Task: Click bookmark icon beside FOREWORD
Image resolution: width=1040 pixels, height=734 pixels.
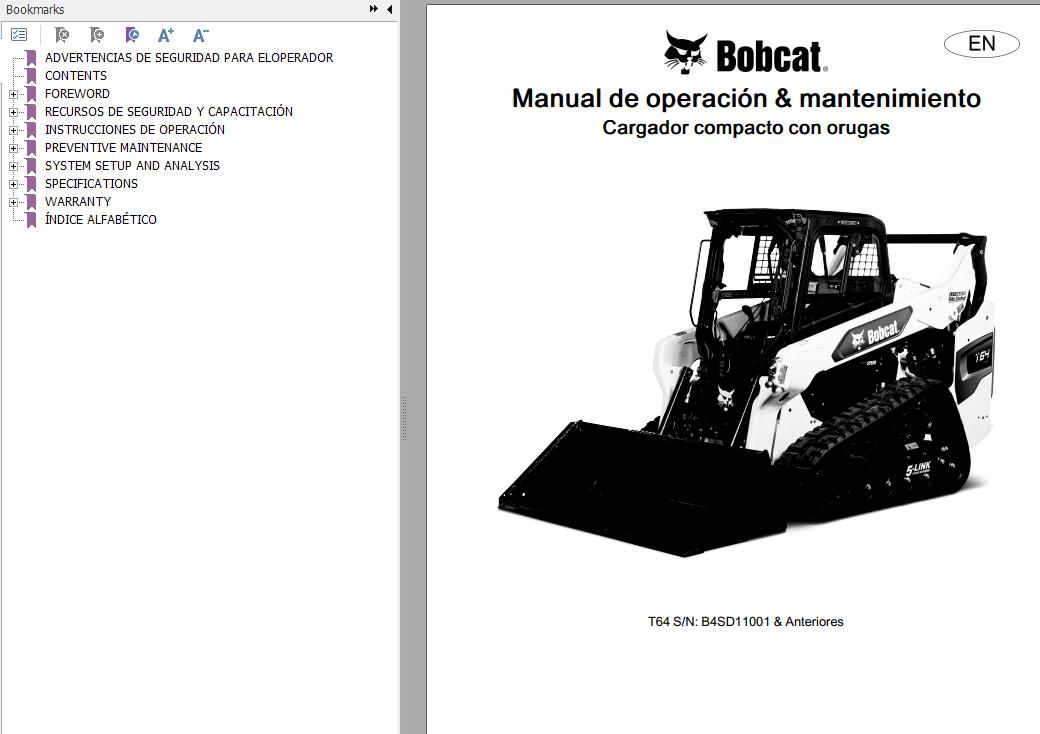Action: point(31,93)
